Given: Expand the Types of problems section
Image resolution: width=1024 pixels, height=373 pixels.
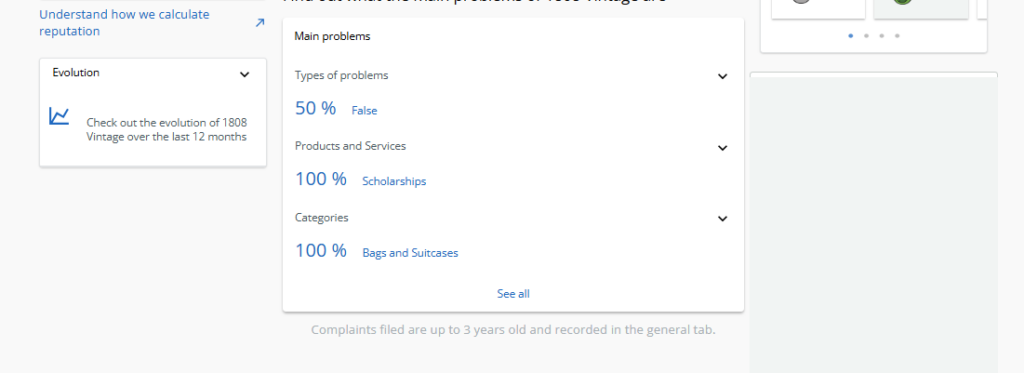Looking at the screenshot, I should pos(722,76).
